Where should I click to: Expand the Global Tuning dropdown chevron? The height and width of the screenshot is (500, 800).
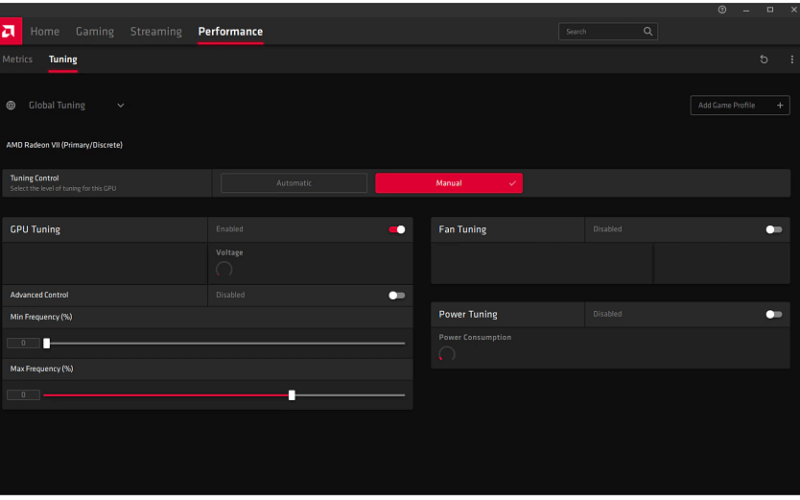(x=120, y=105)
